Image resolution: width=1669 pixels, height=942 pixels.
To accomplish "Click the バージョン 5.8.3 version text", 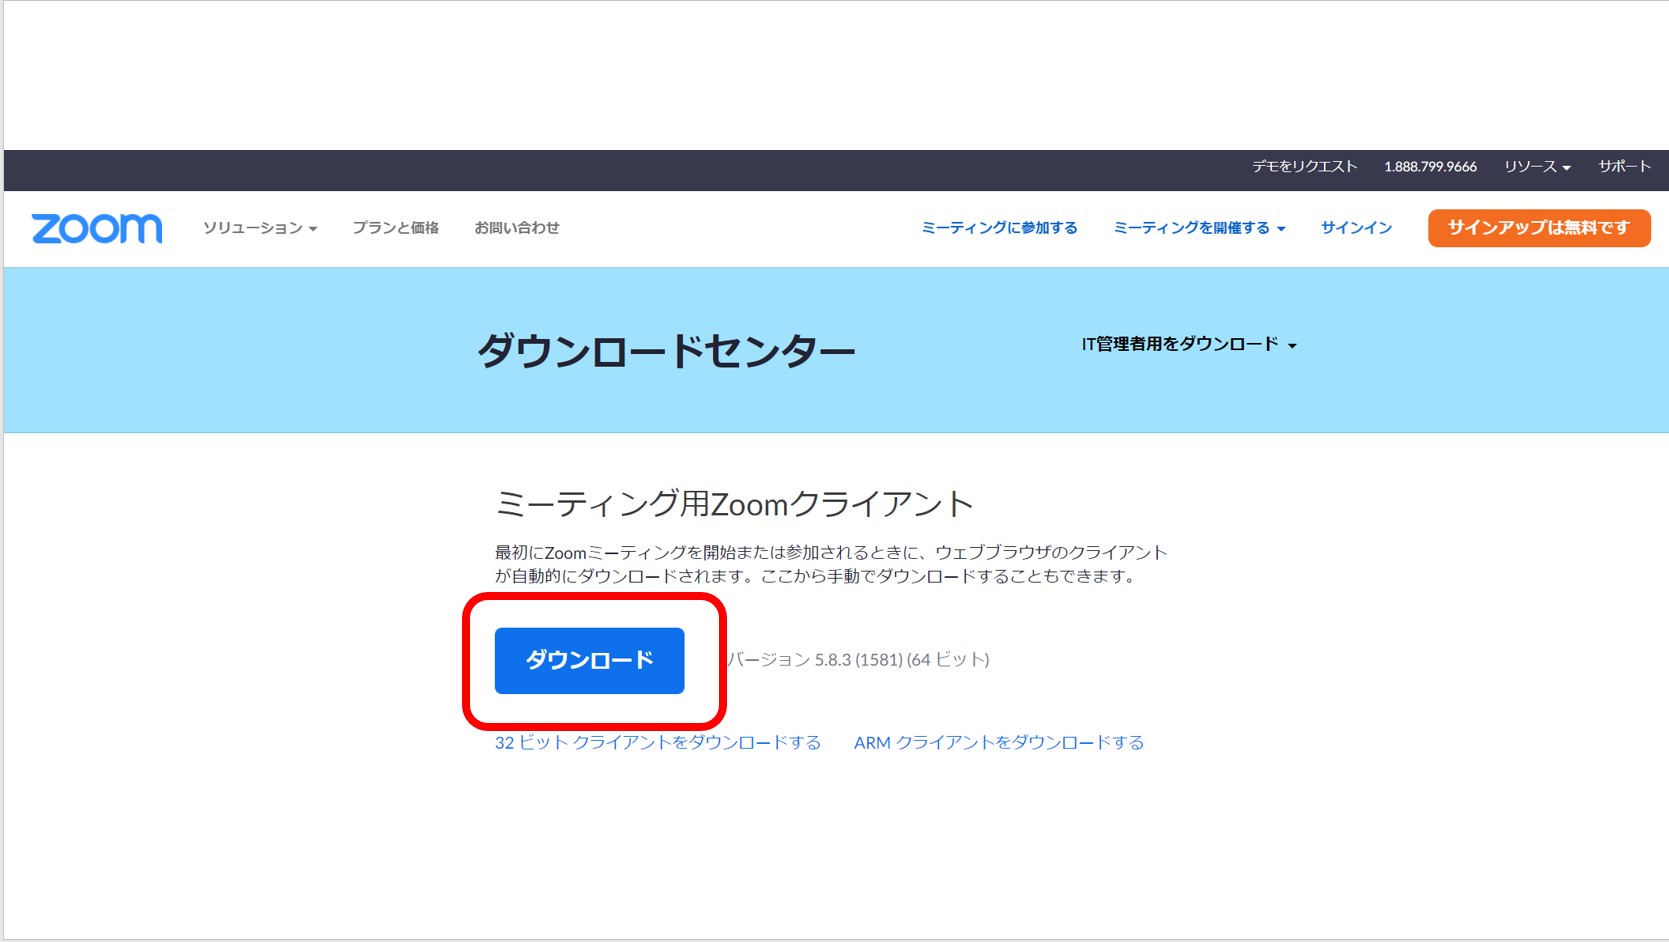I will click(858, 660).
